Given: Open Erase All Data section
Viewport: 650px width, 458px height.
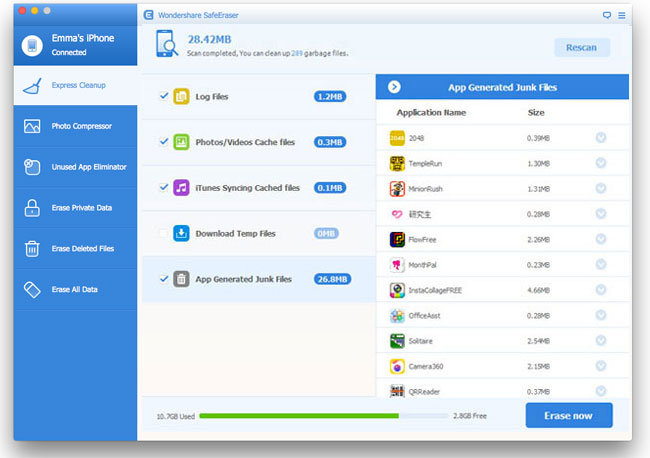Looking at the screenshot, I should tap(75, 290).
